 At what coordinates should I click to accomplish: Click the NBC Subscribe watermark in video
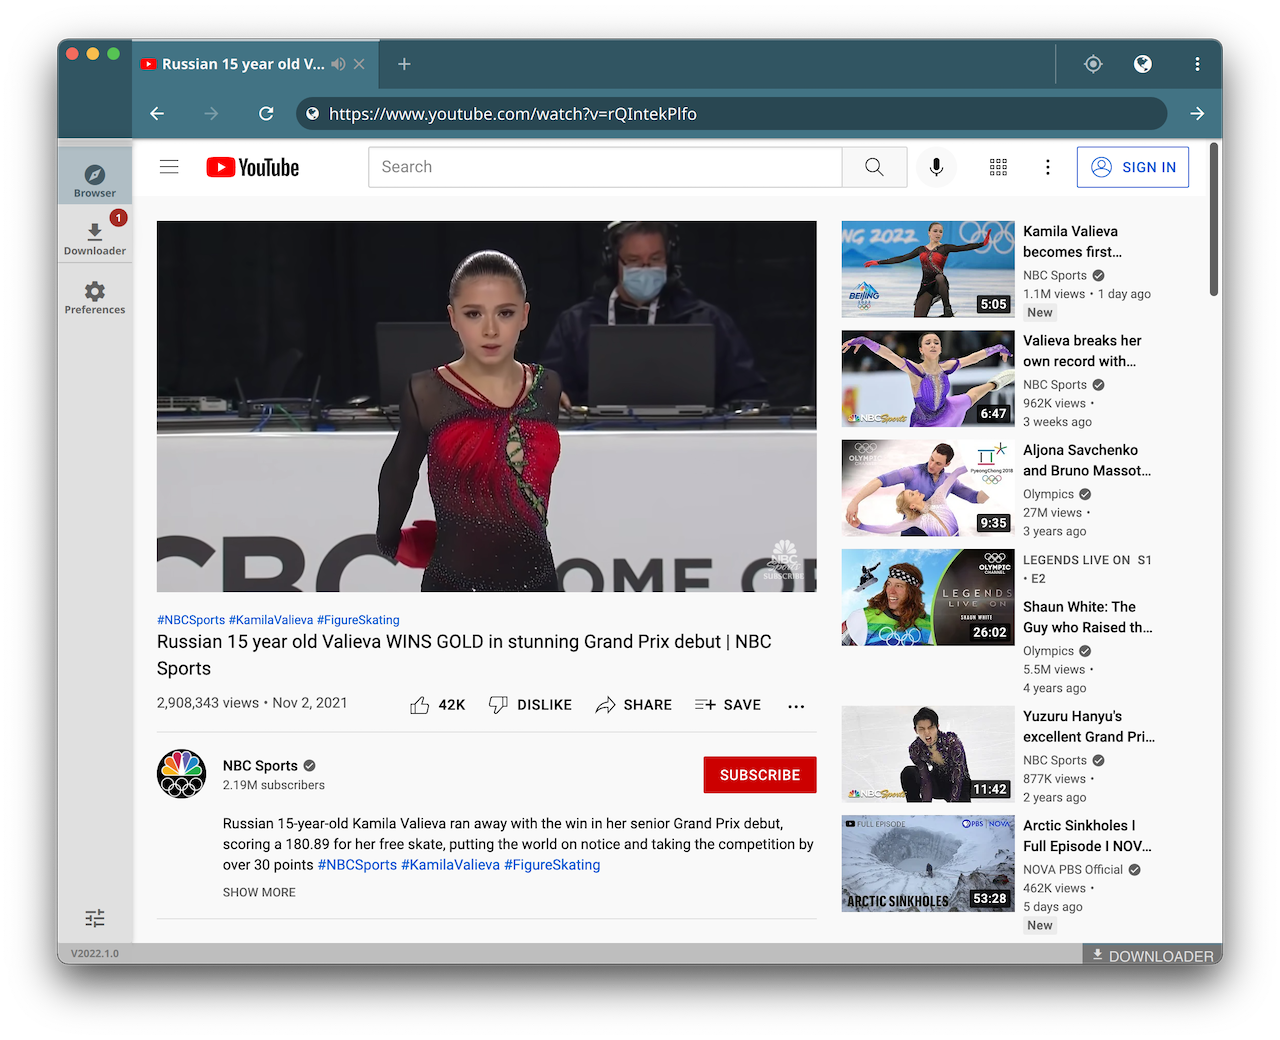tap(784, 561)
